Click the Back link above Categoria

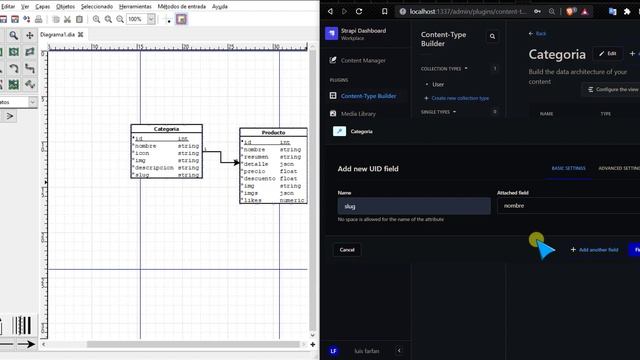[x=537, y=33]
